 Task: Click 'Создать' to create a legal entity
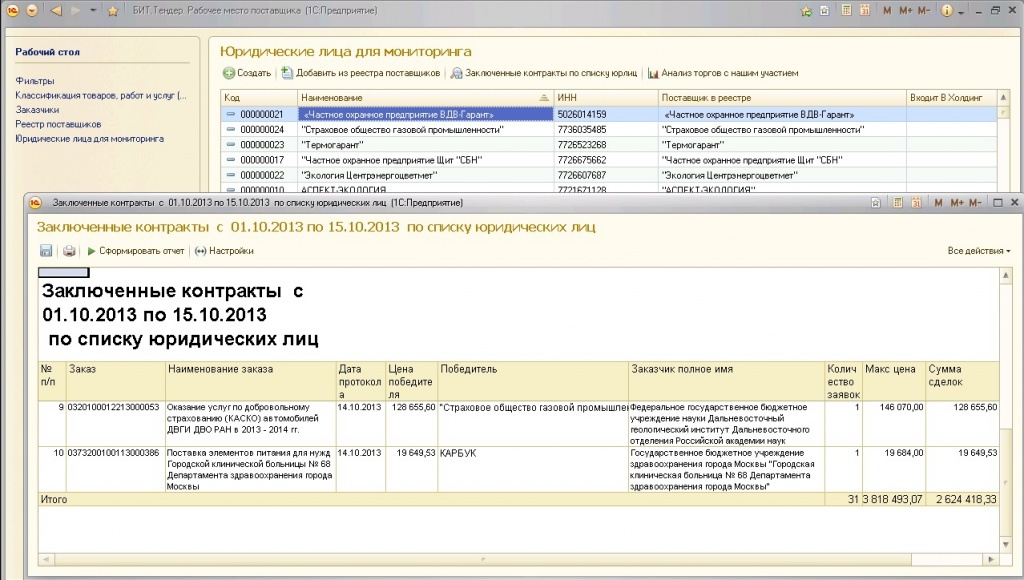coord(247,73)
